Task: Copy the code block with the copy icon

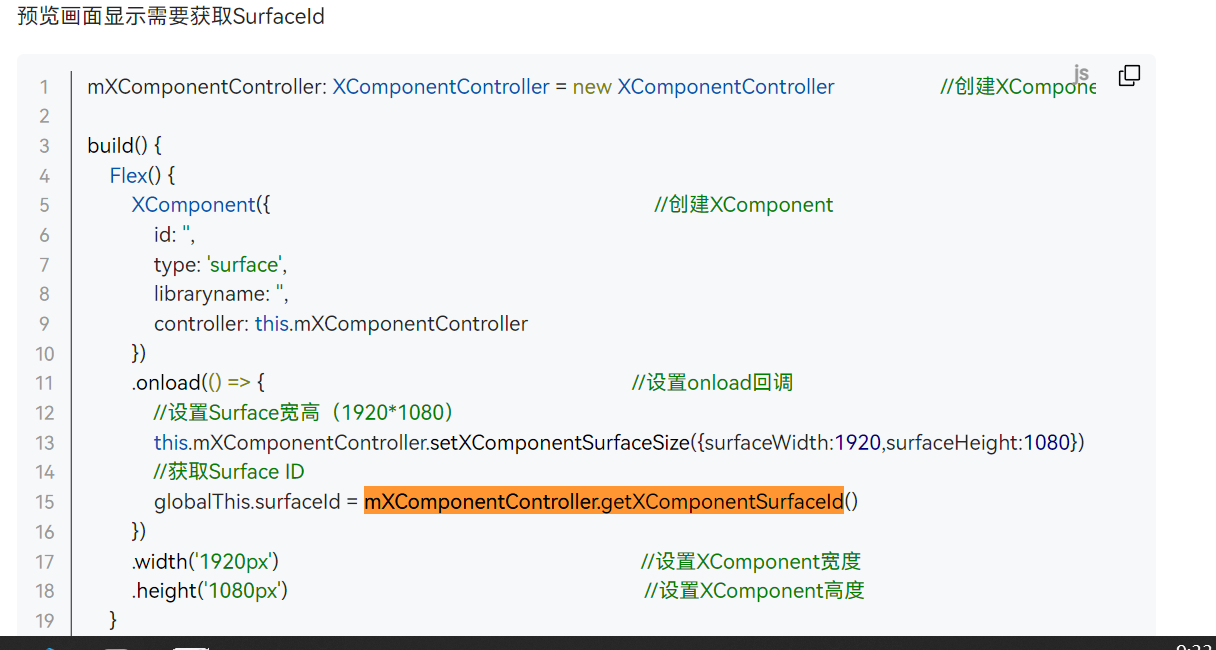Action: pos(1129,76)
